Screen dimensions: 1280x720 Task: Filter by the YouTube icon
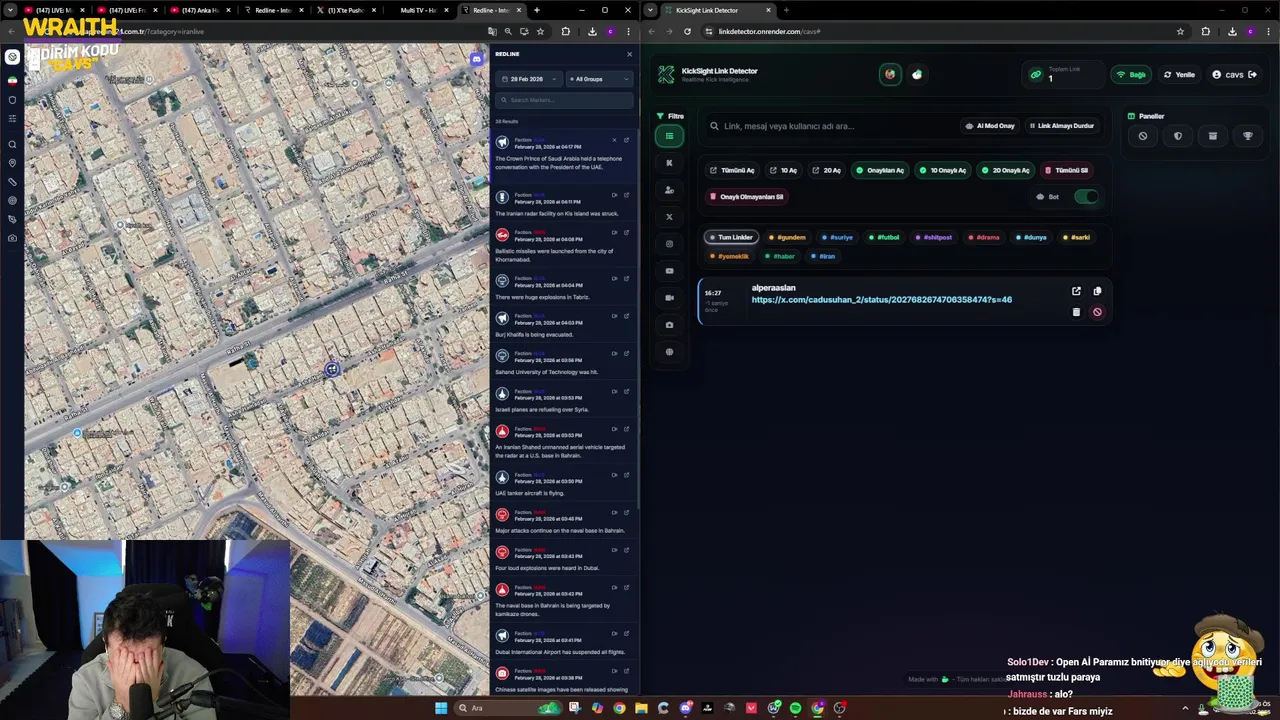tap(670, 271)
